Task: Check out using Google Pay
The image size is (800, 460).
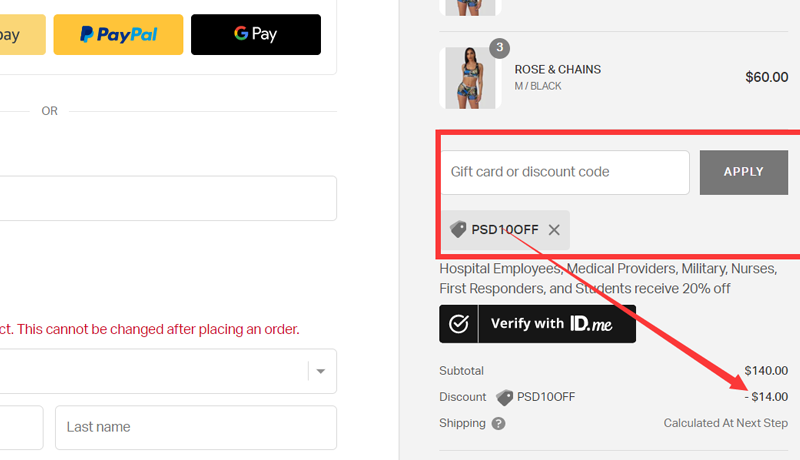Action: coord(256,34)
